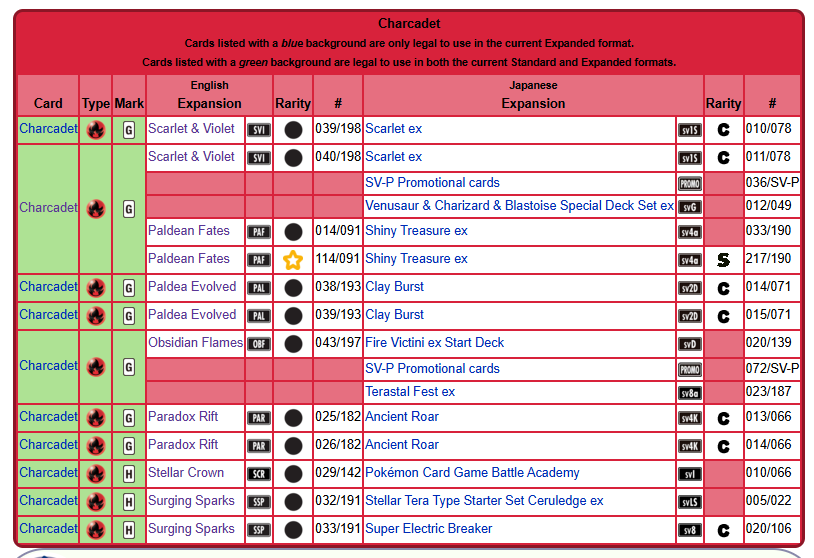Click the svD symbol for Fire Victini ex Start Deck
This screenshot has height=558, width=814.
pyautogui.click(x=689, y=344)
